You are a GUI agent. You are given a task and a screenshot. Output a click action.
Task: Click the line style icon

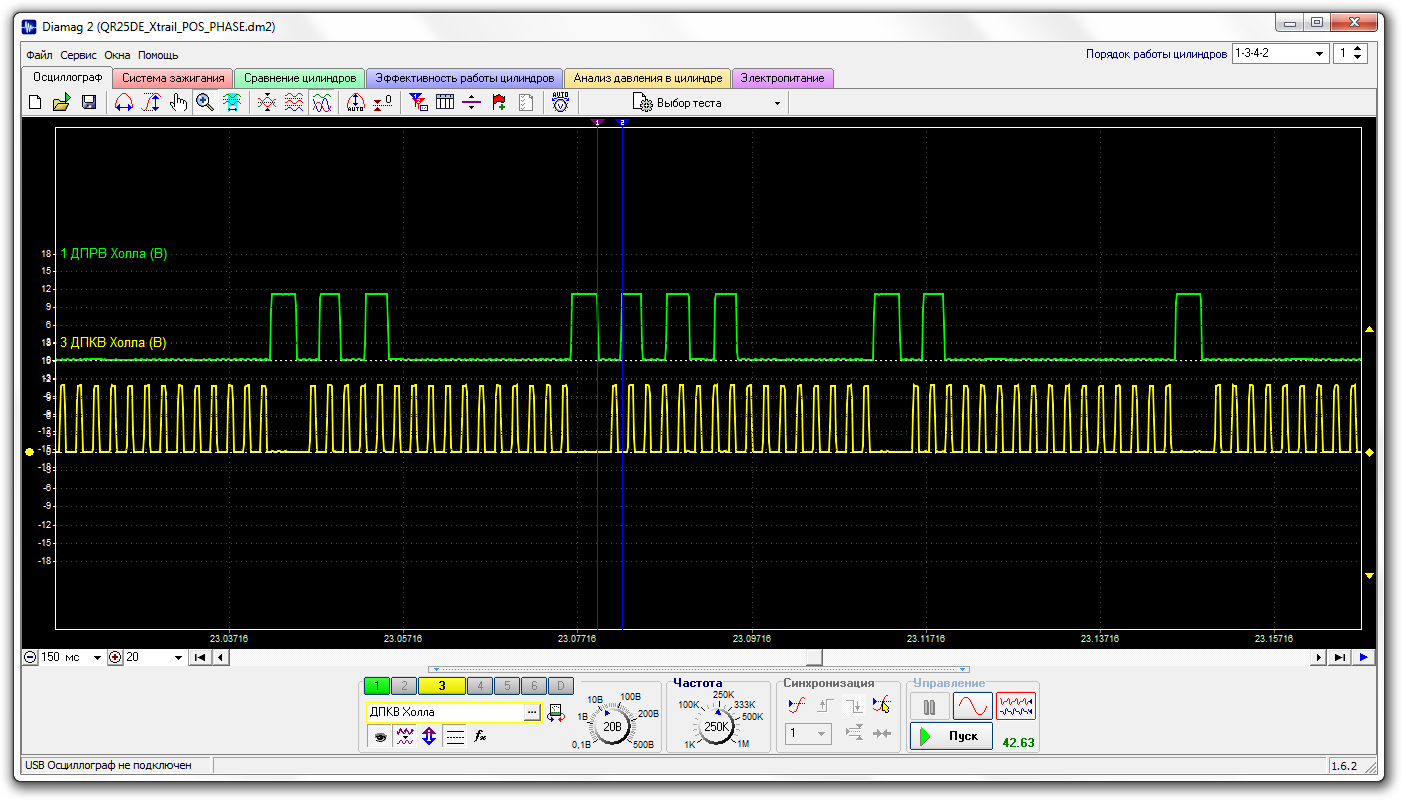click(x=455, y=737)
